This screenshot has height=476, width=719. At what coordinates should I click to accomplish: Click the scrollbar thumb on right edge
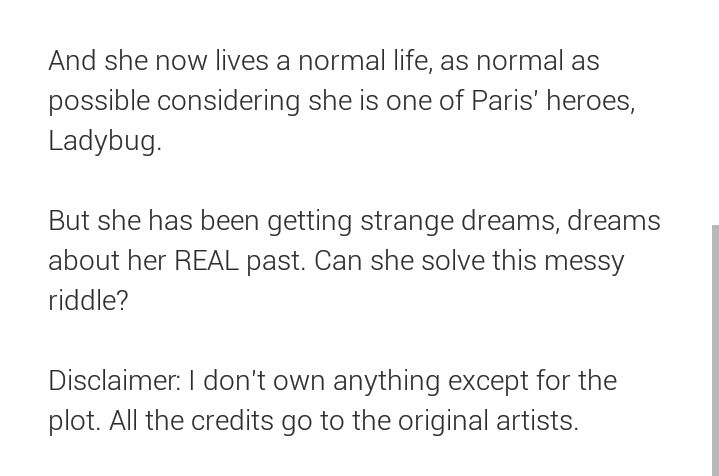[715, 350]
